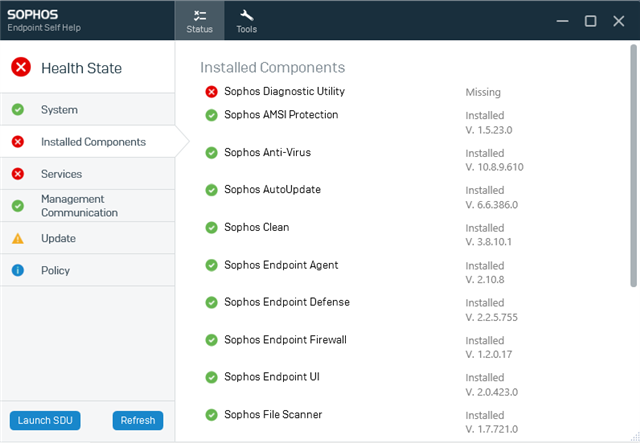The height and width of the screenshot is (443, 640).
Task: Click version V. 2.0.423.0 text
Action: pyautogui.click(x=491, y=392)
